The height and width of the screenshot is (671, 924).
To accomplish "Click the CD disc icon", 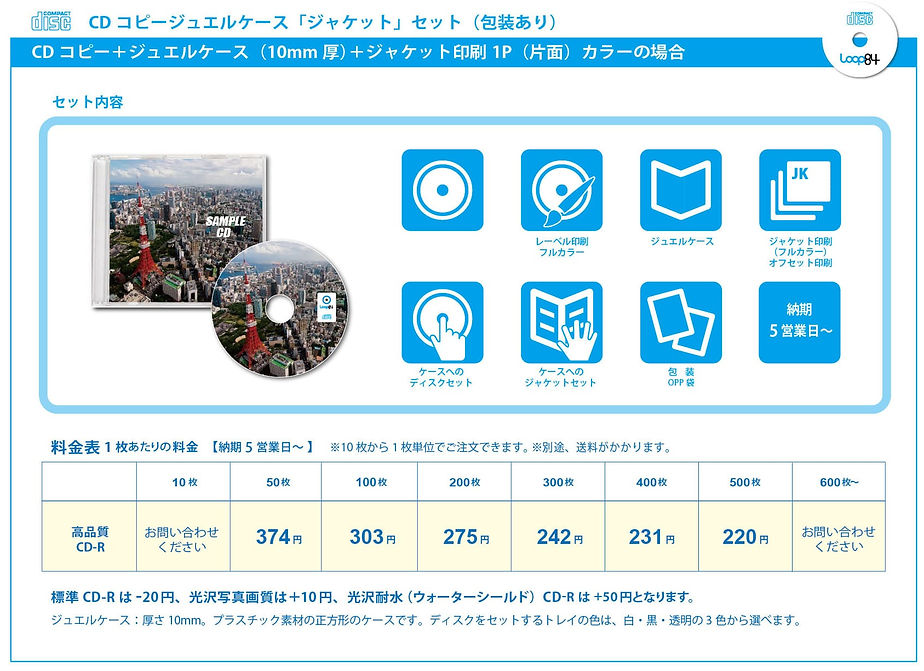I will (x=443, y=190).
